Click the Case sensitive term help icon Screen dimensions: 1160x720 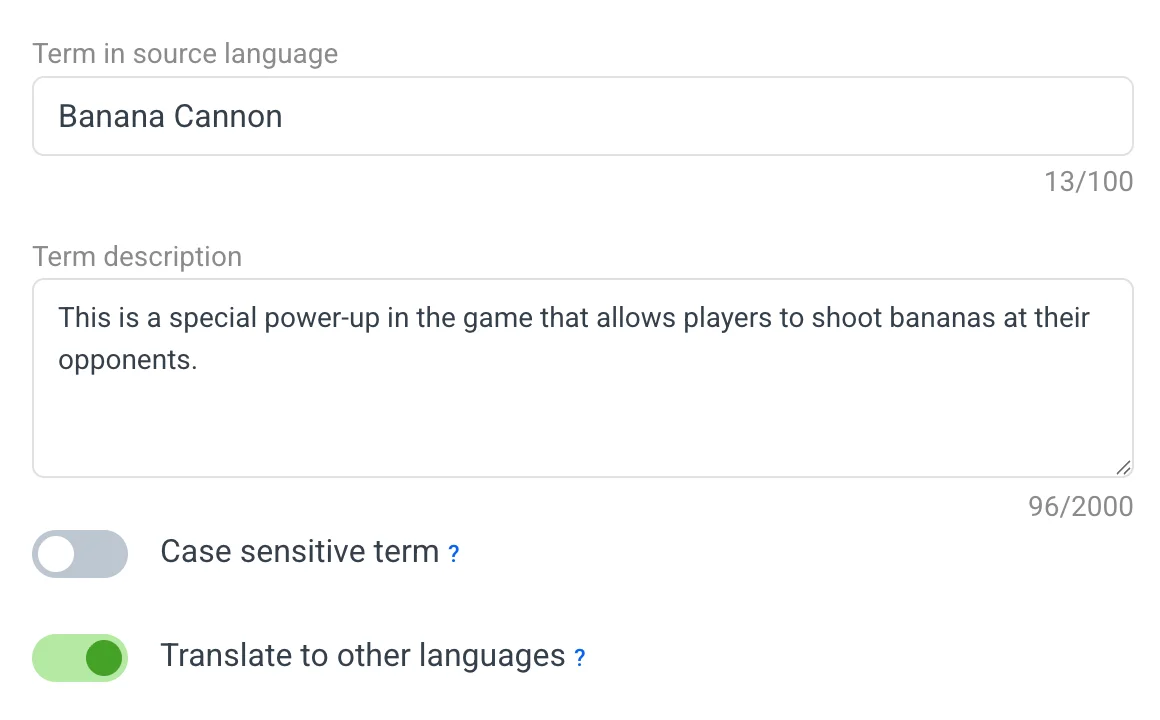coord(453,553)
